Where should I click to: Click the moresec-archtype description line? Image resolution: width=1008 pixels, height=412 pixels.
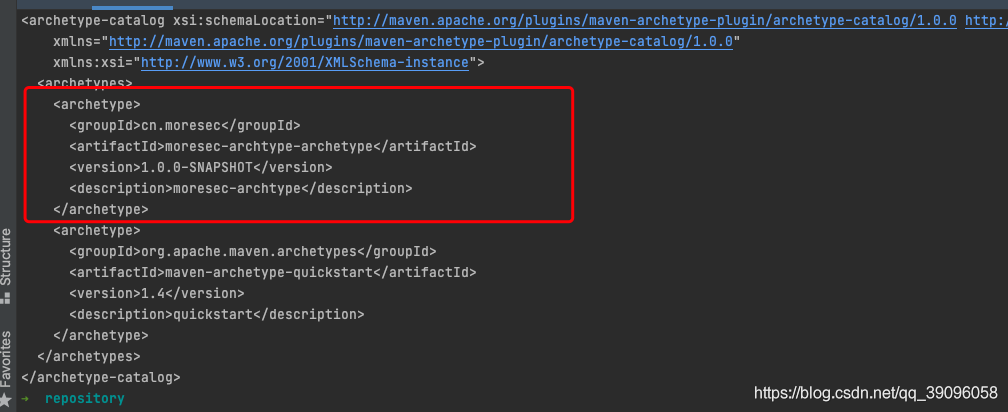pyautogui.click(x=240, y=189)
